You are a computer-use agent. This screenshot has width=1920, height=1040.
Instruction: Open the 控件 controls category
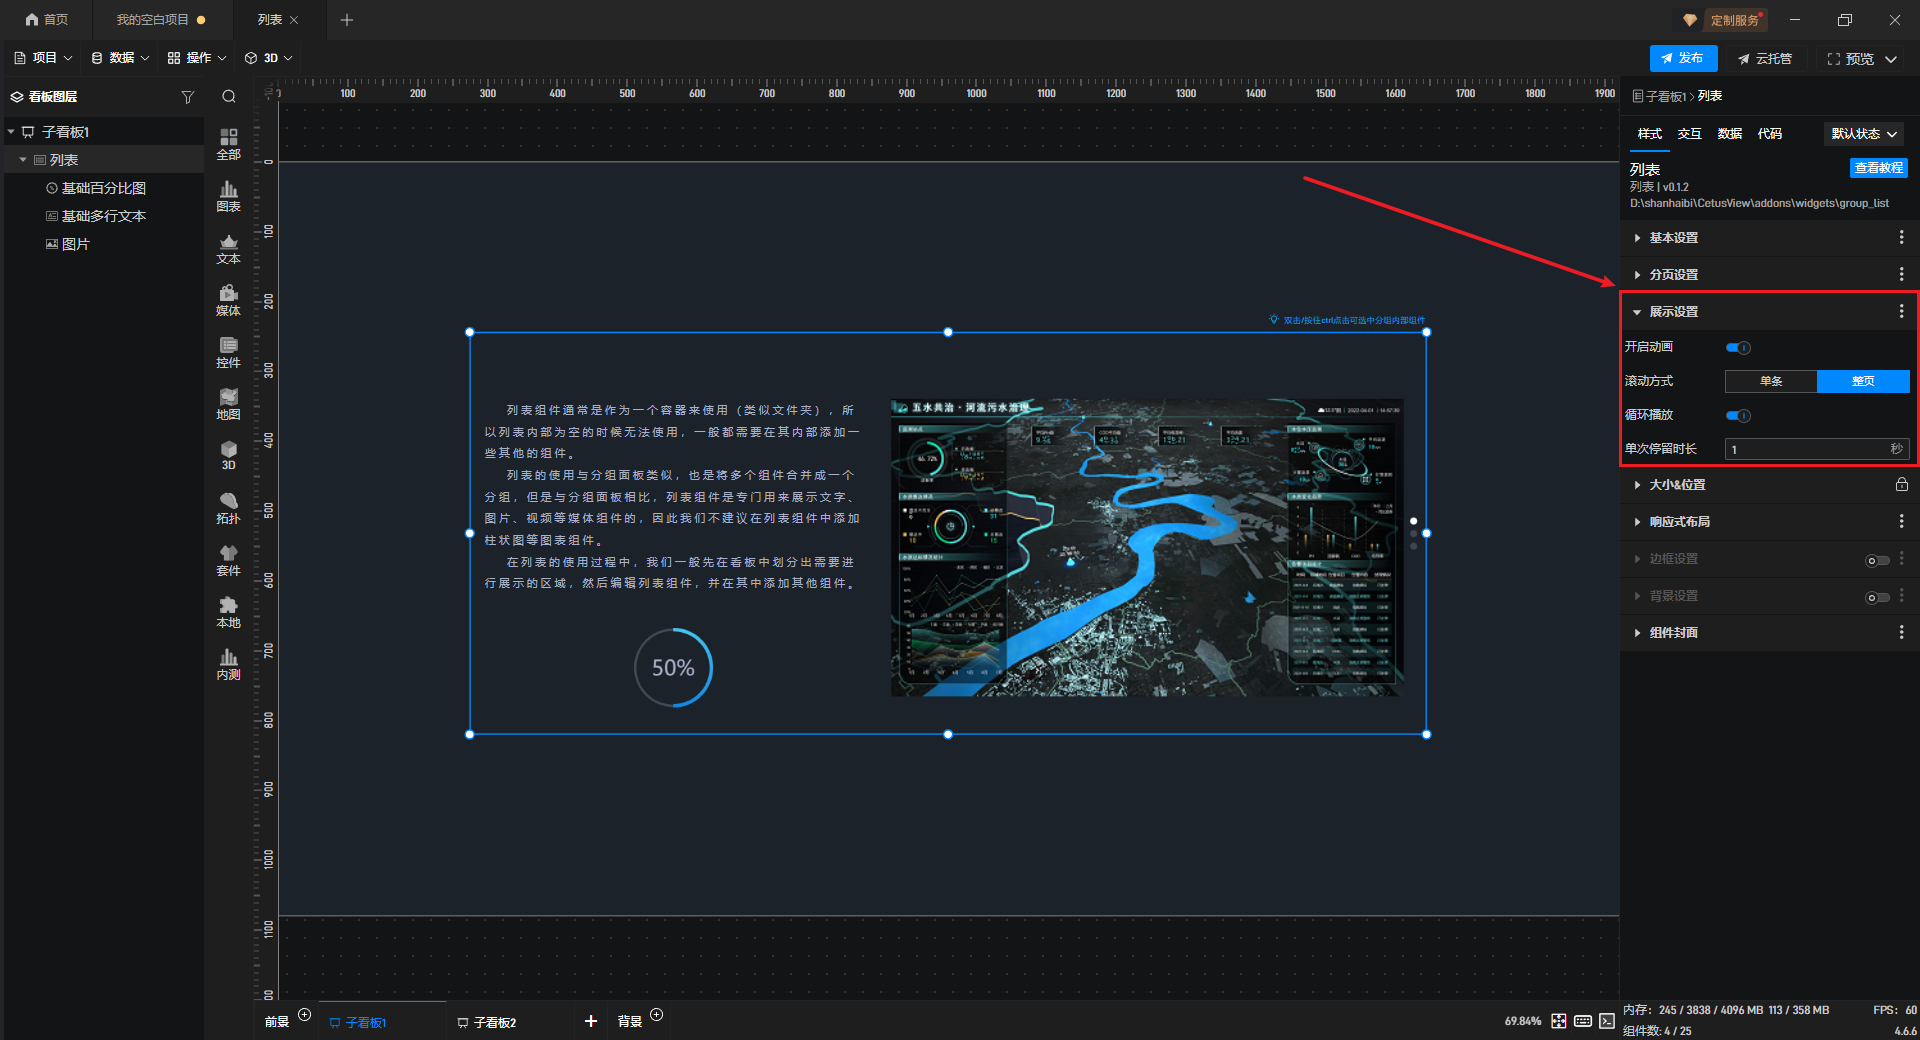[228, 352]
